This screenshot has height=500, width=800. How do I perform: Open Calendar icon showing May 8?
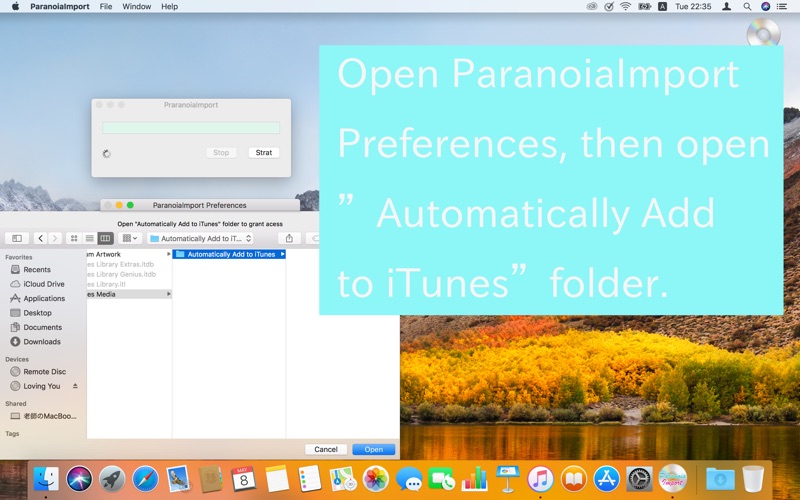(244, 480)
